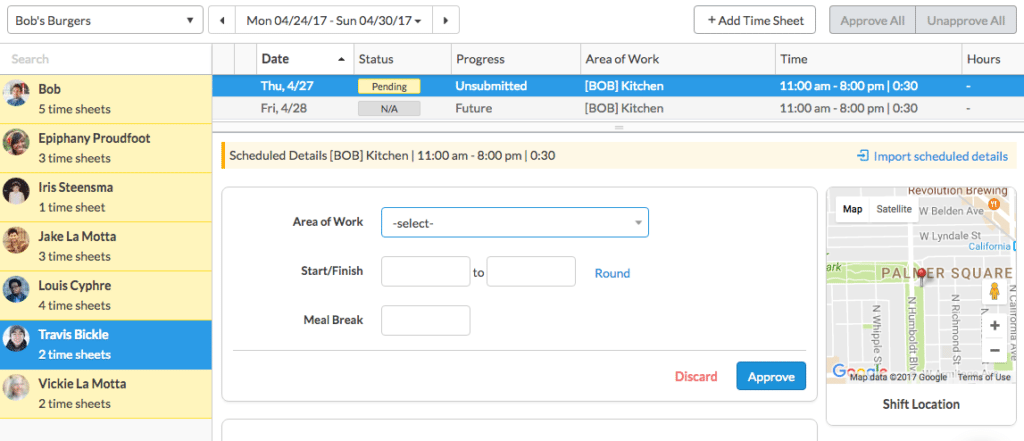Click the import icon beside Import scheduled details
Screen dimensions: 1024x441
863,156
